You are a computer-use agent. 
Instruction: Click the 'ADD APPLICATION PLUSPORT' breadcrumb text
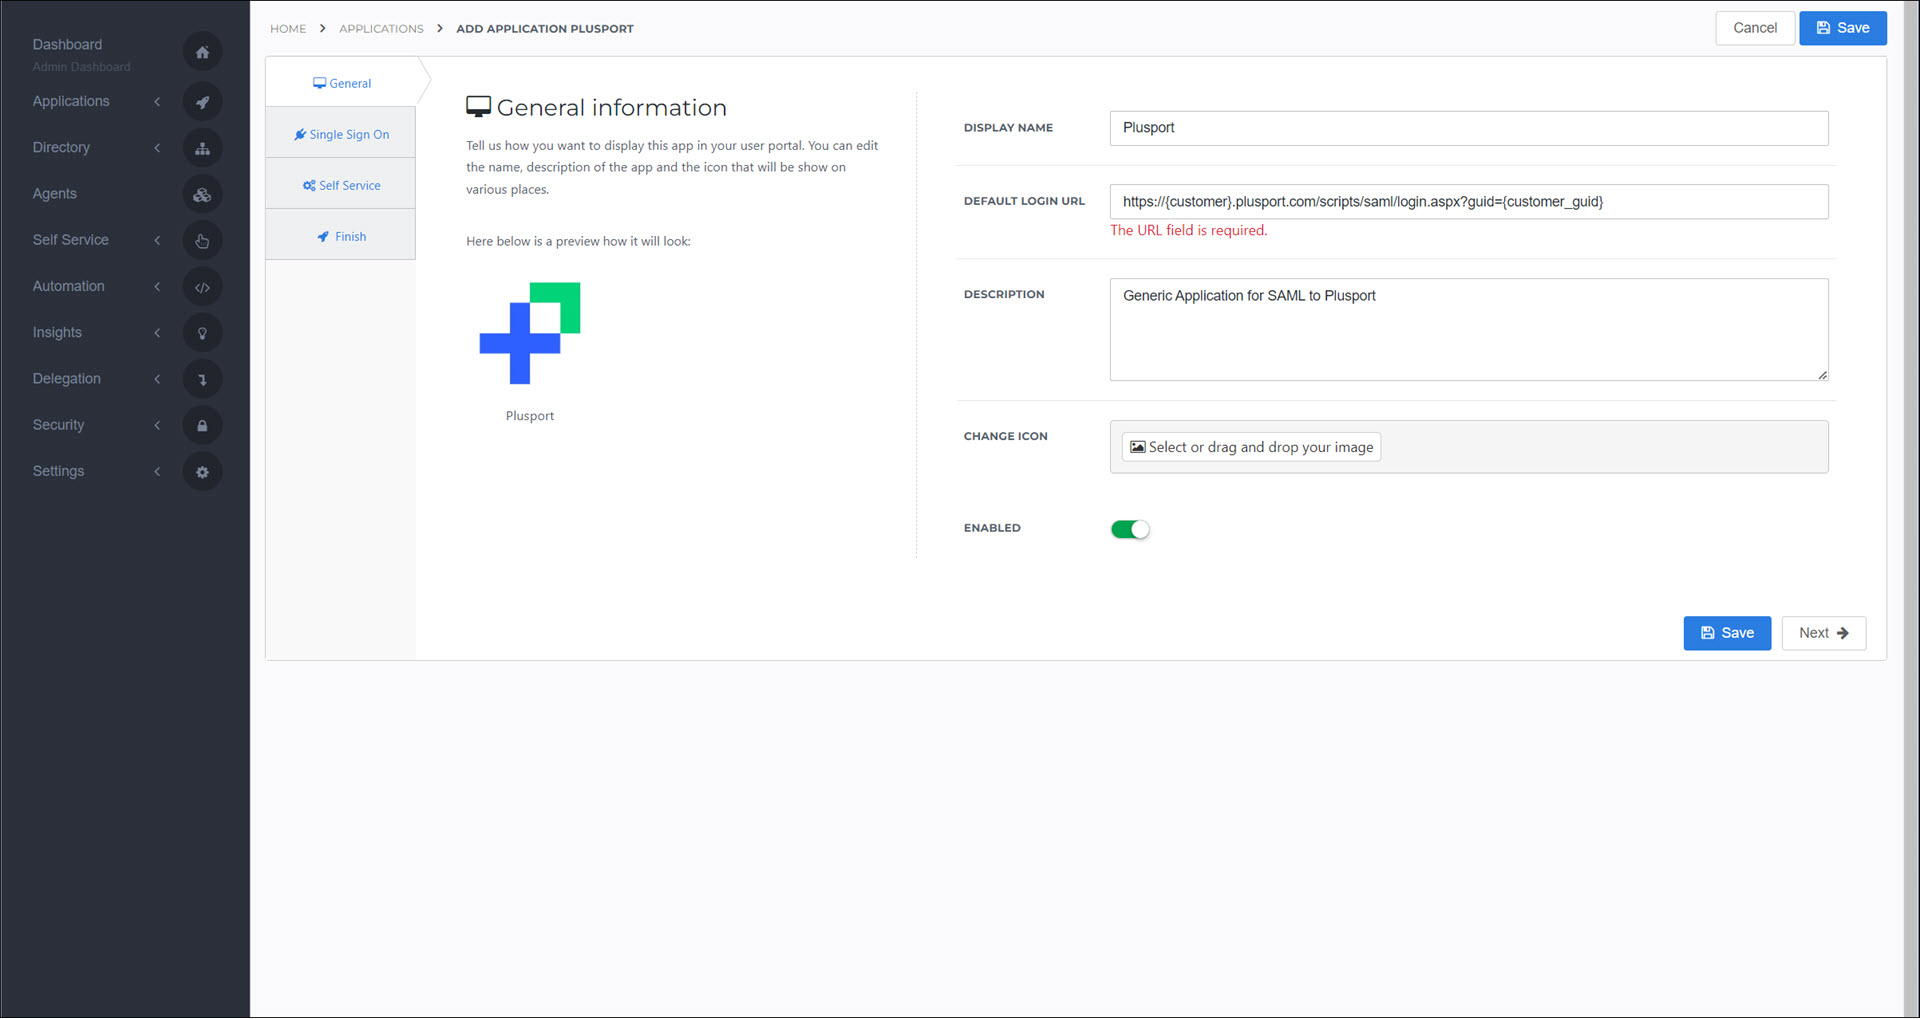coord(545,29)
